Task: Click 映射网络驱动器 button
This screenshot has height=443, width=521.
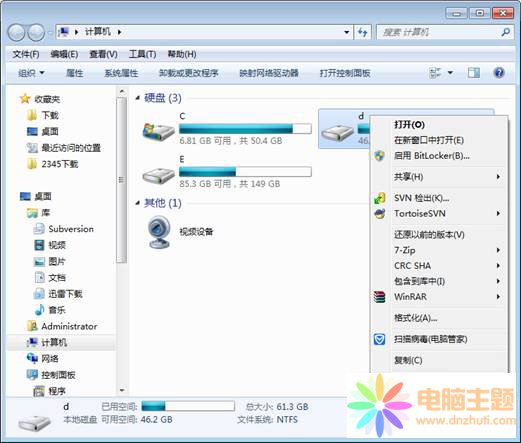Action: point(269,73)
